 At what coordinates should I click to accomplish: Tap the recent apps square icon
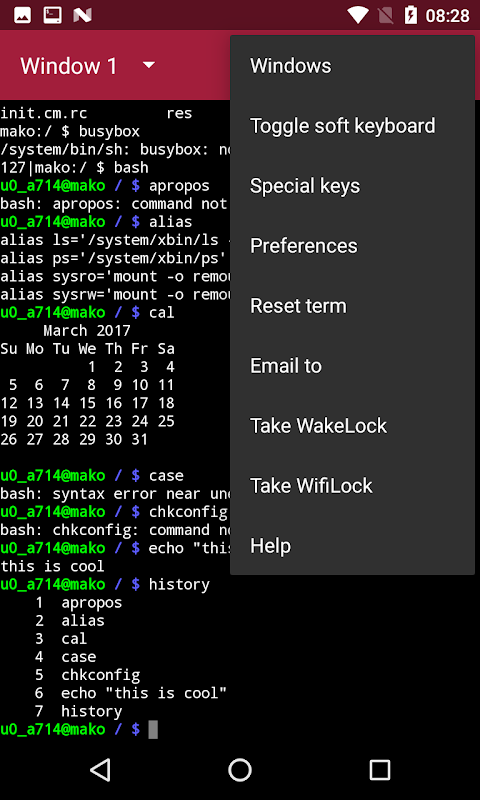(380, 769)
